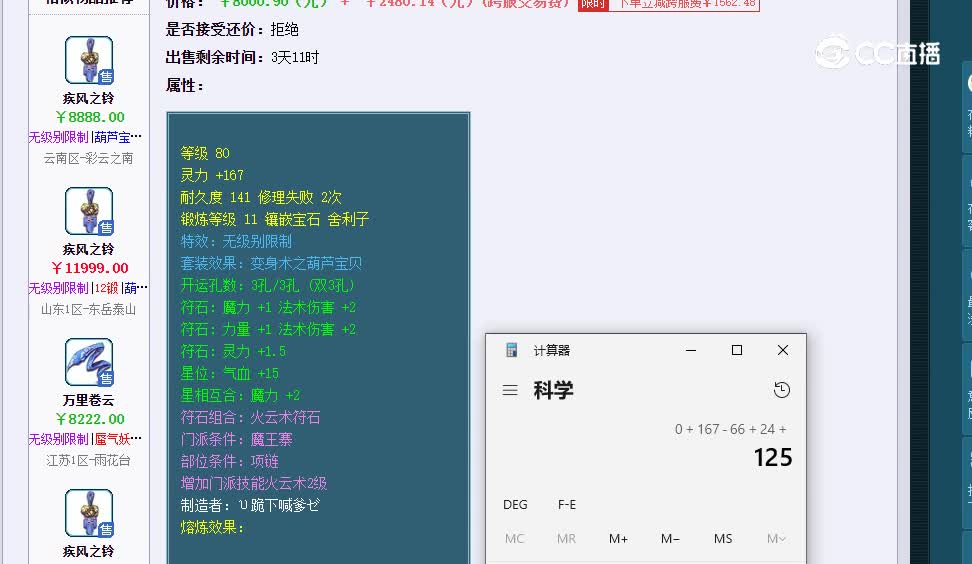Open the Calculator navigation hamburger menu
972x564 pixels.
coord(510,390)
